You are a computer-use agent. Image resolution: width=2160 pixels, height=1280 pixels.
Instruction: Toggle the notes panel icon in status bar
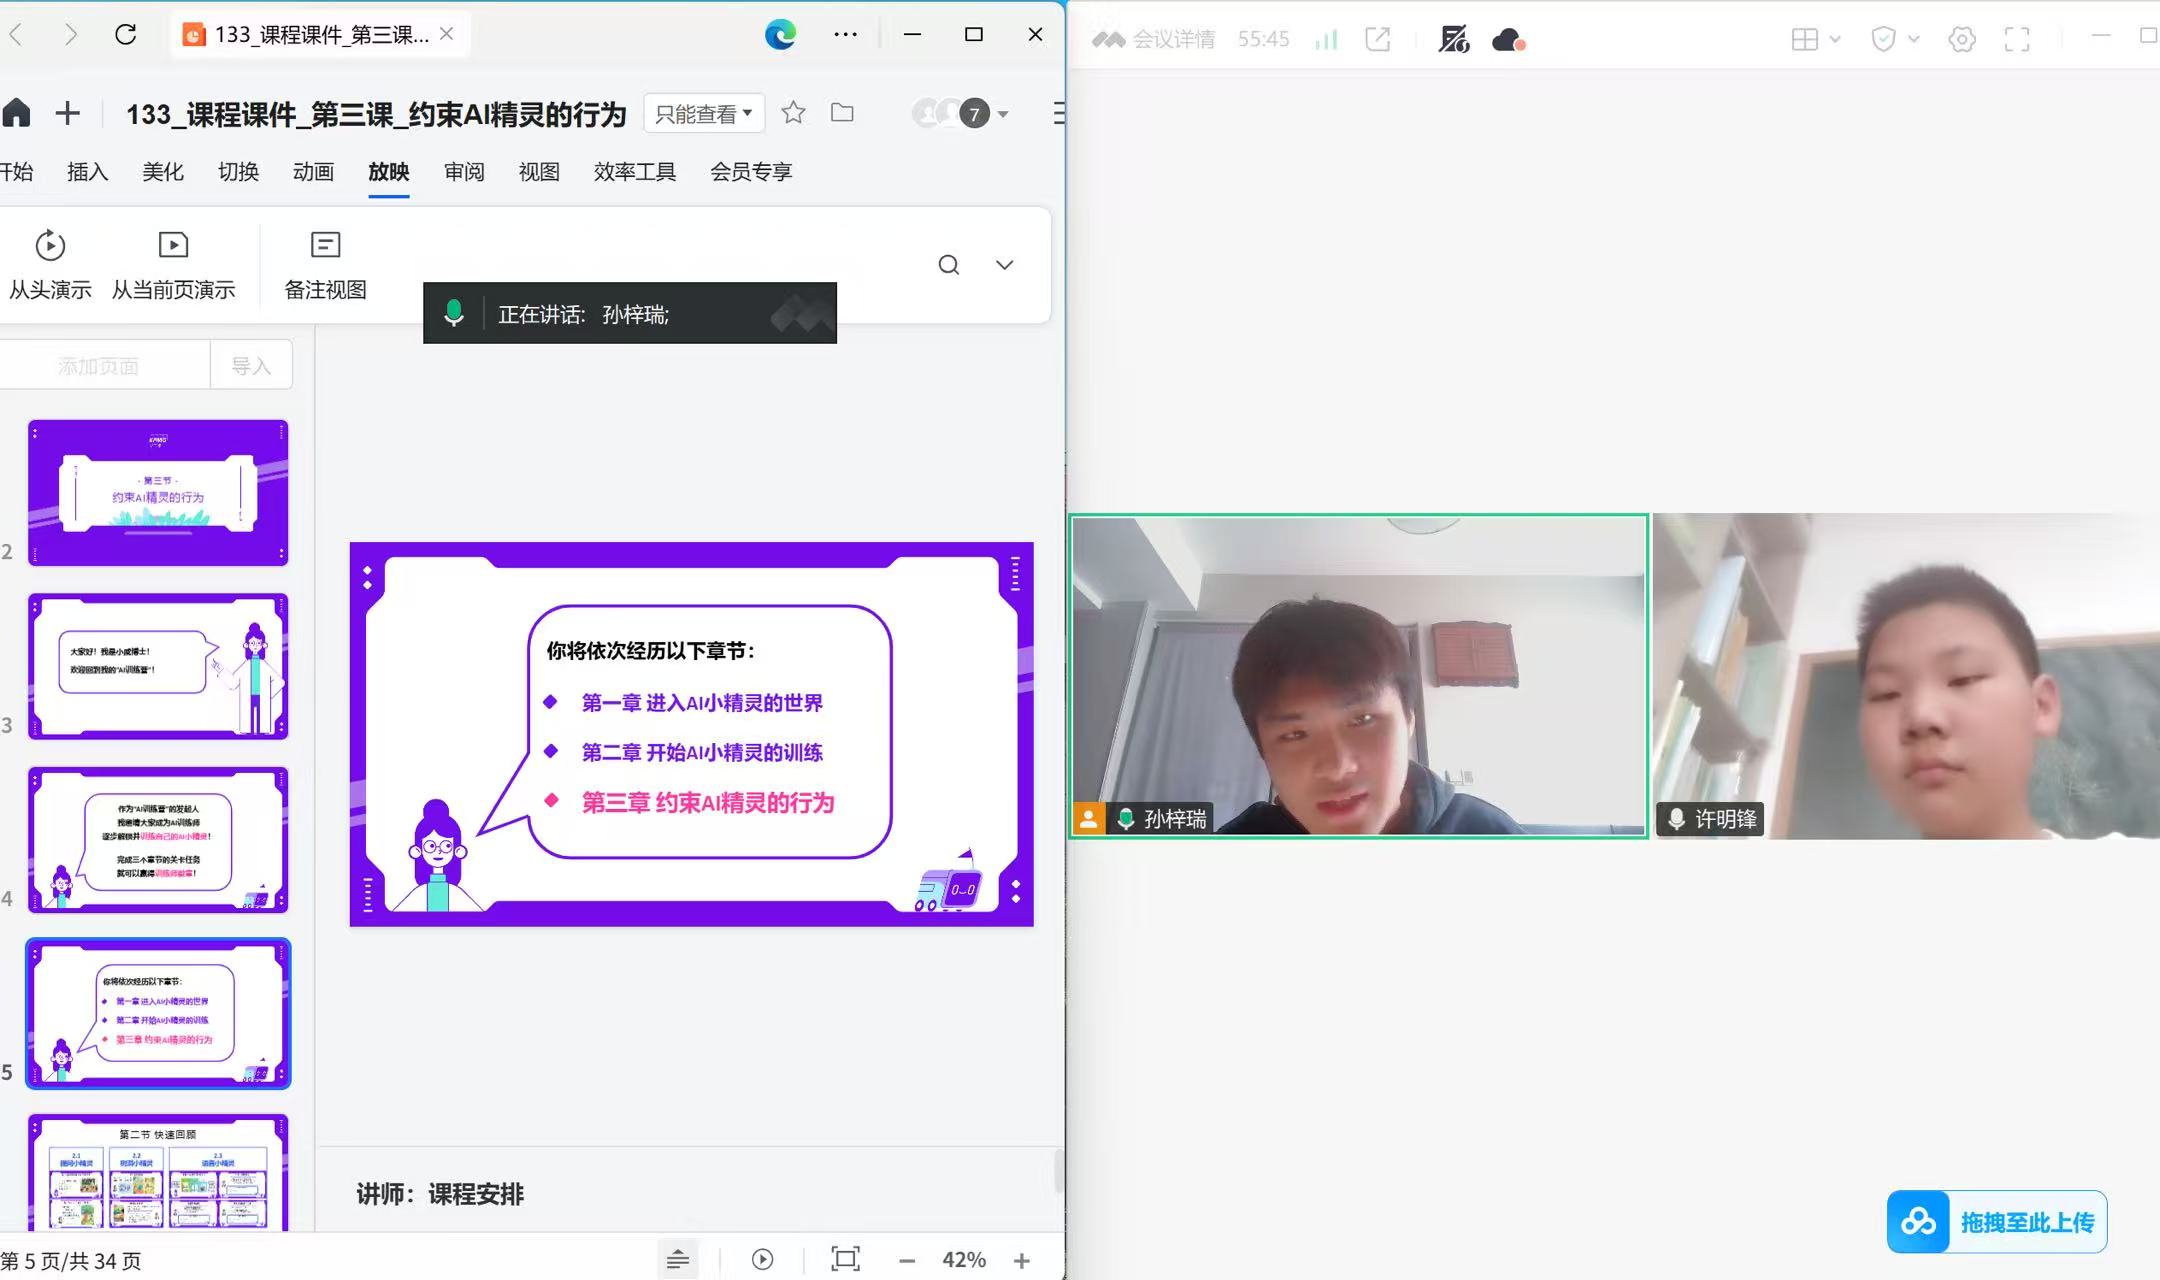tap(677, 1259)
